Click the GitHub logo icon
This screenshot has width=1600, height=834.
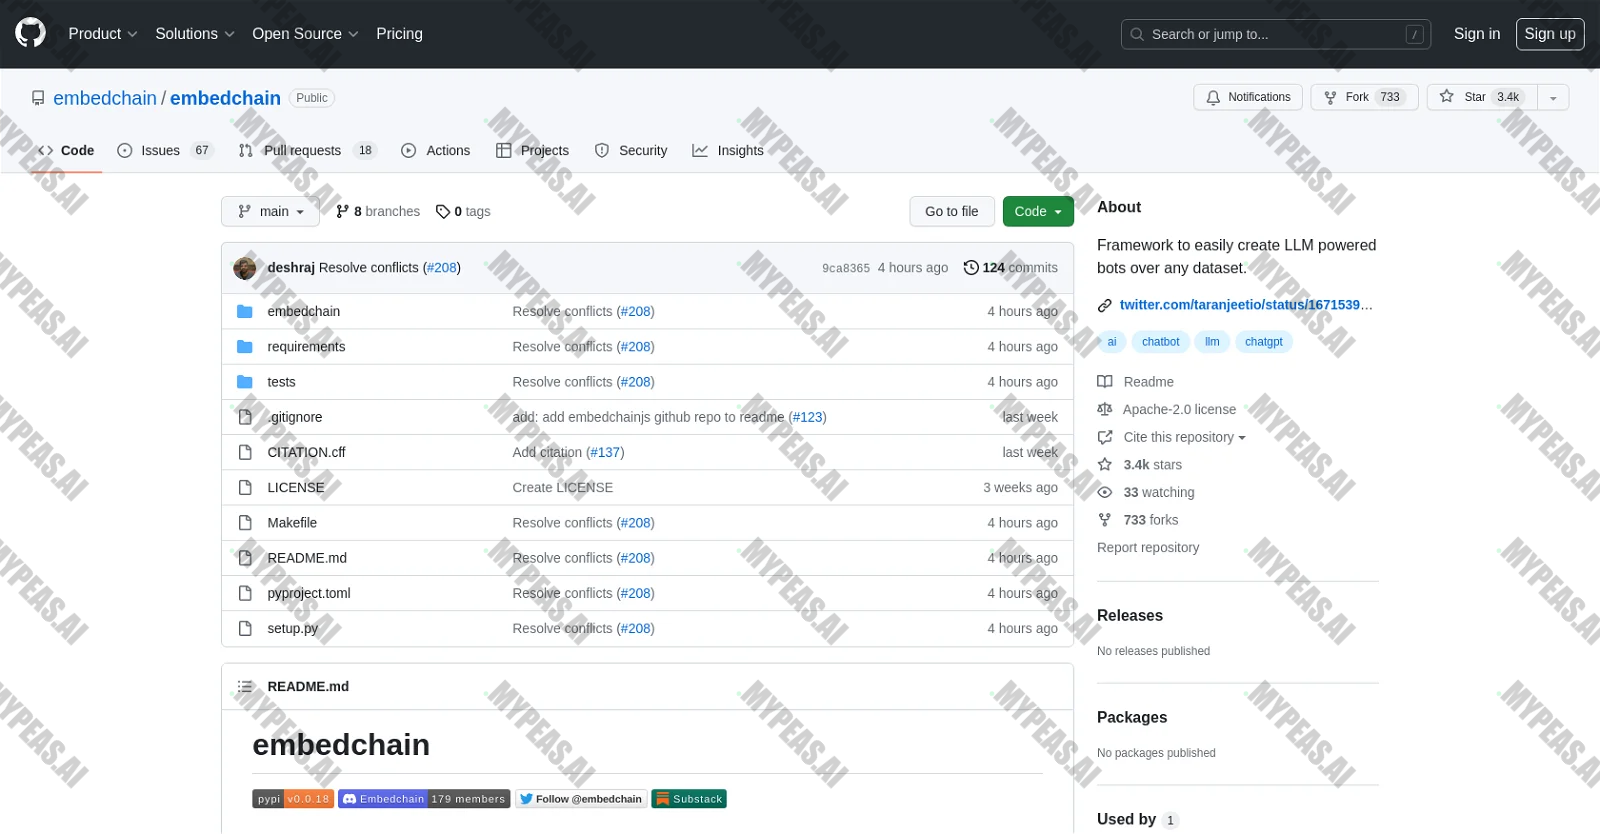coord(31,33)
